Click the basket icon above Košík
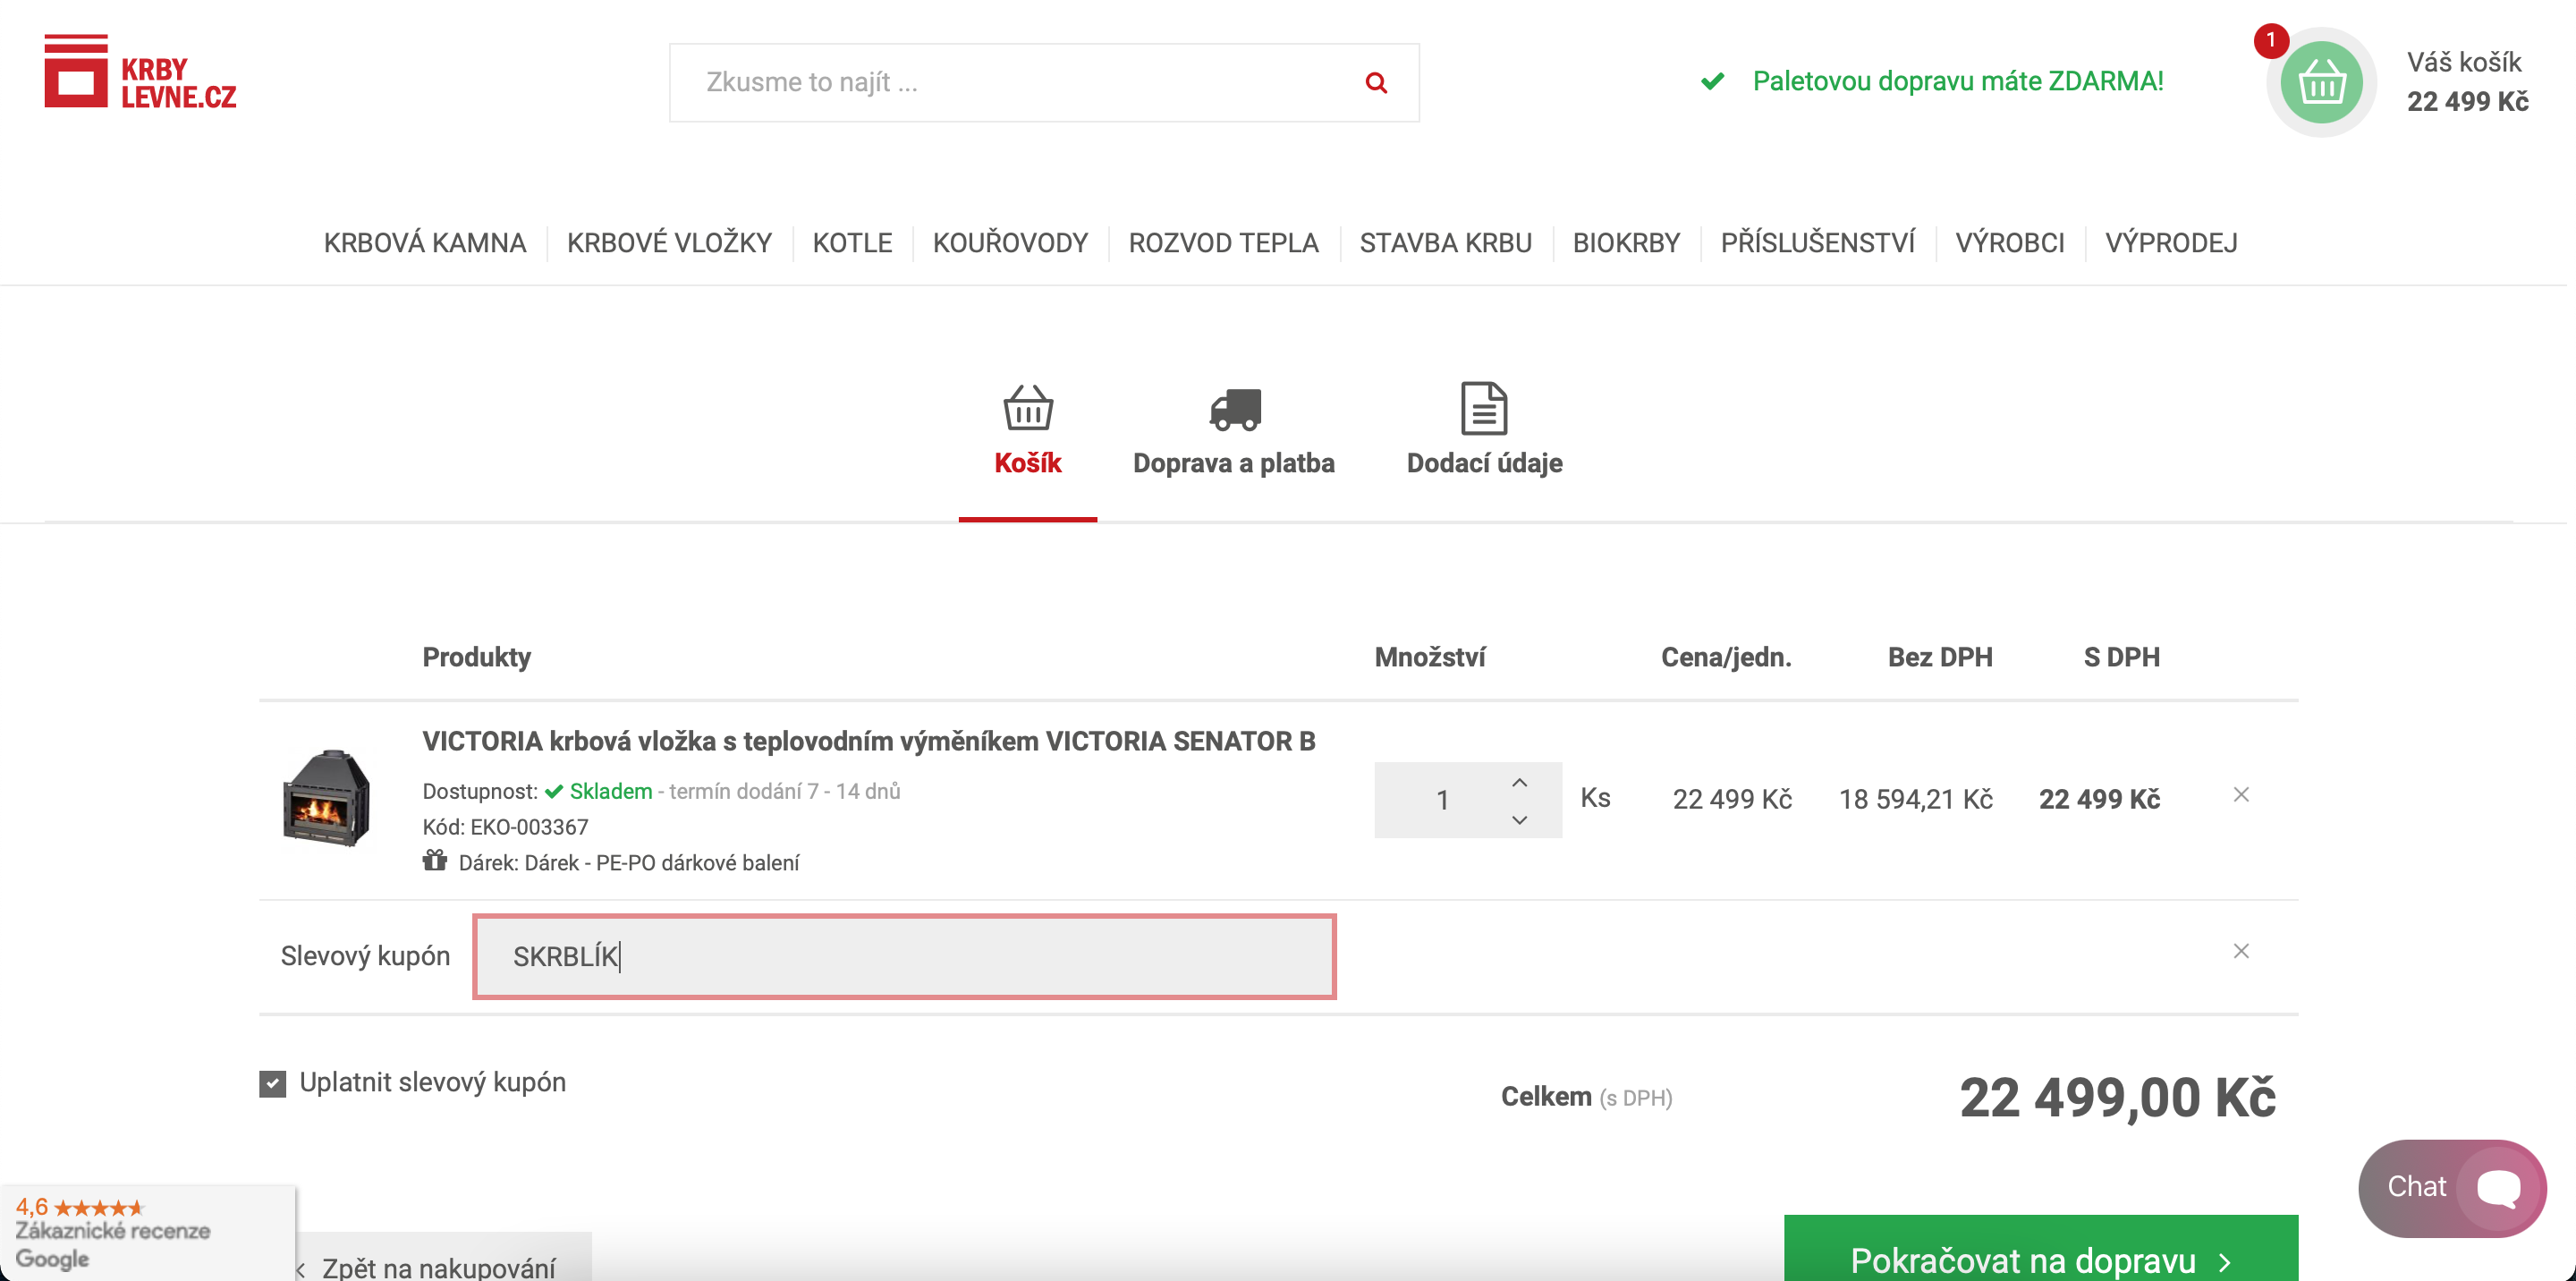 [1028, 407]
